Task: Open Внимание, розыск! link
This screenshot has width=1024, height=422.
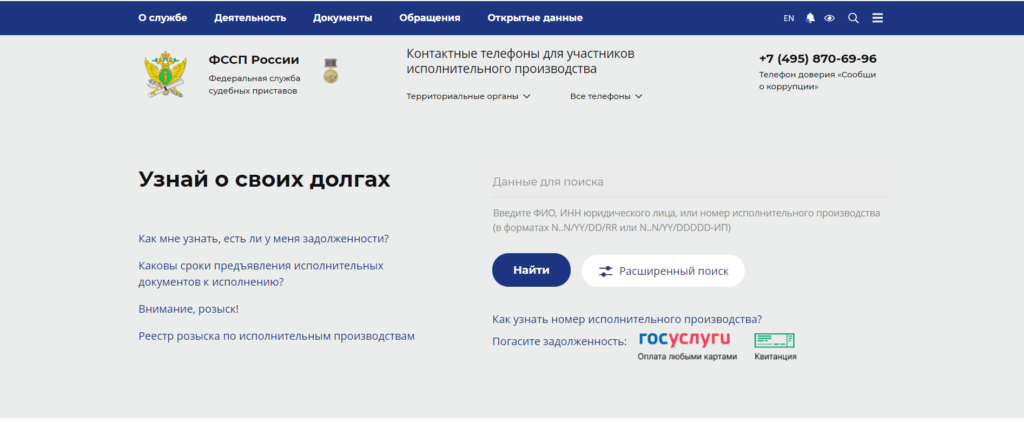Action: click(188, 310)
